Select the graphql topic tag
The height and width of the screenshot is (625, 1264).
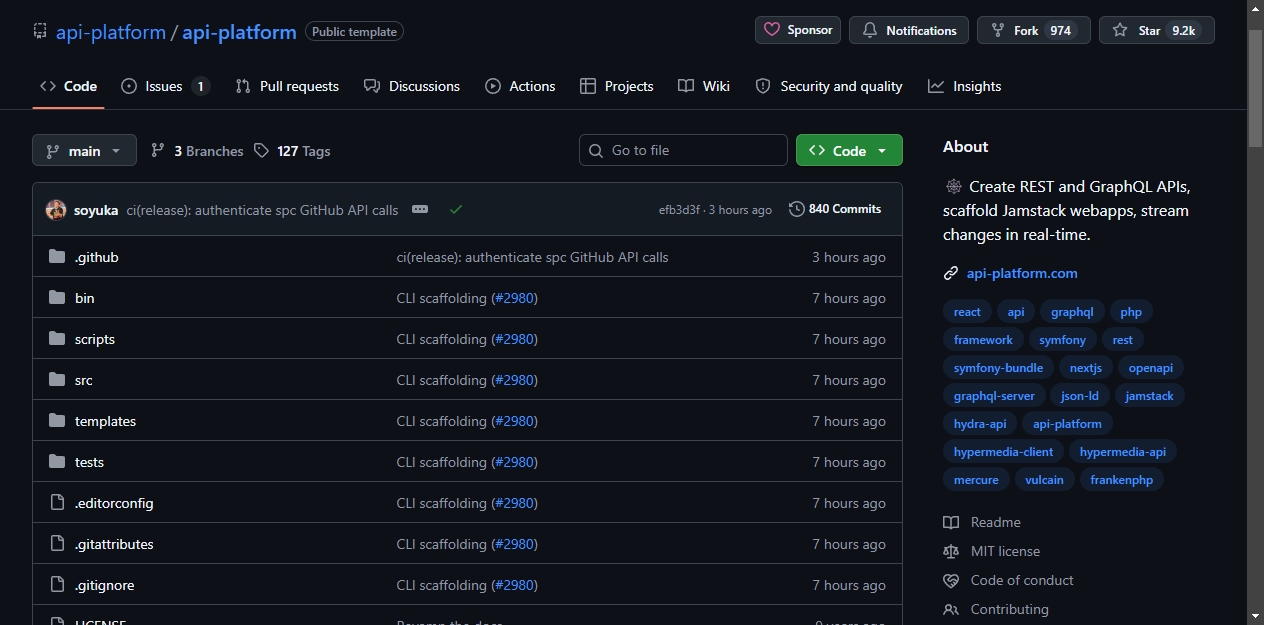[x=1072, y=312]
